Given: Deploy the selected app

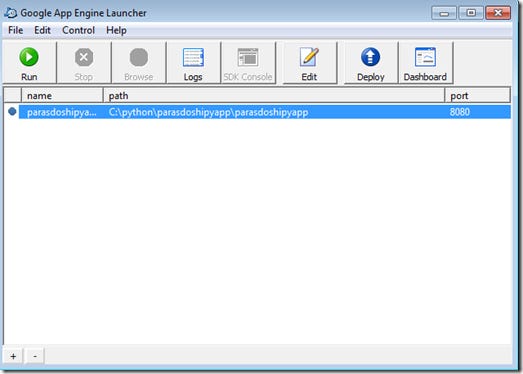Looking at the screenshot, I should click(x=371, y=62).
